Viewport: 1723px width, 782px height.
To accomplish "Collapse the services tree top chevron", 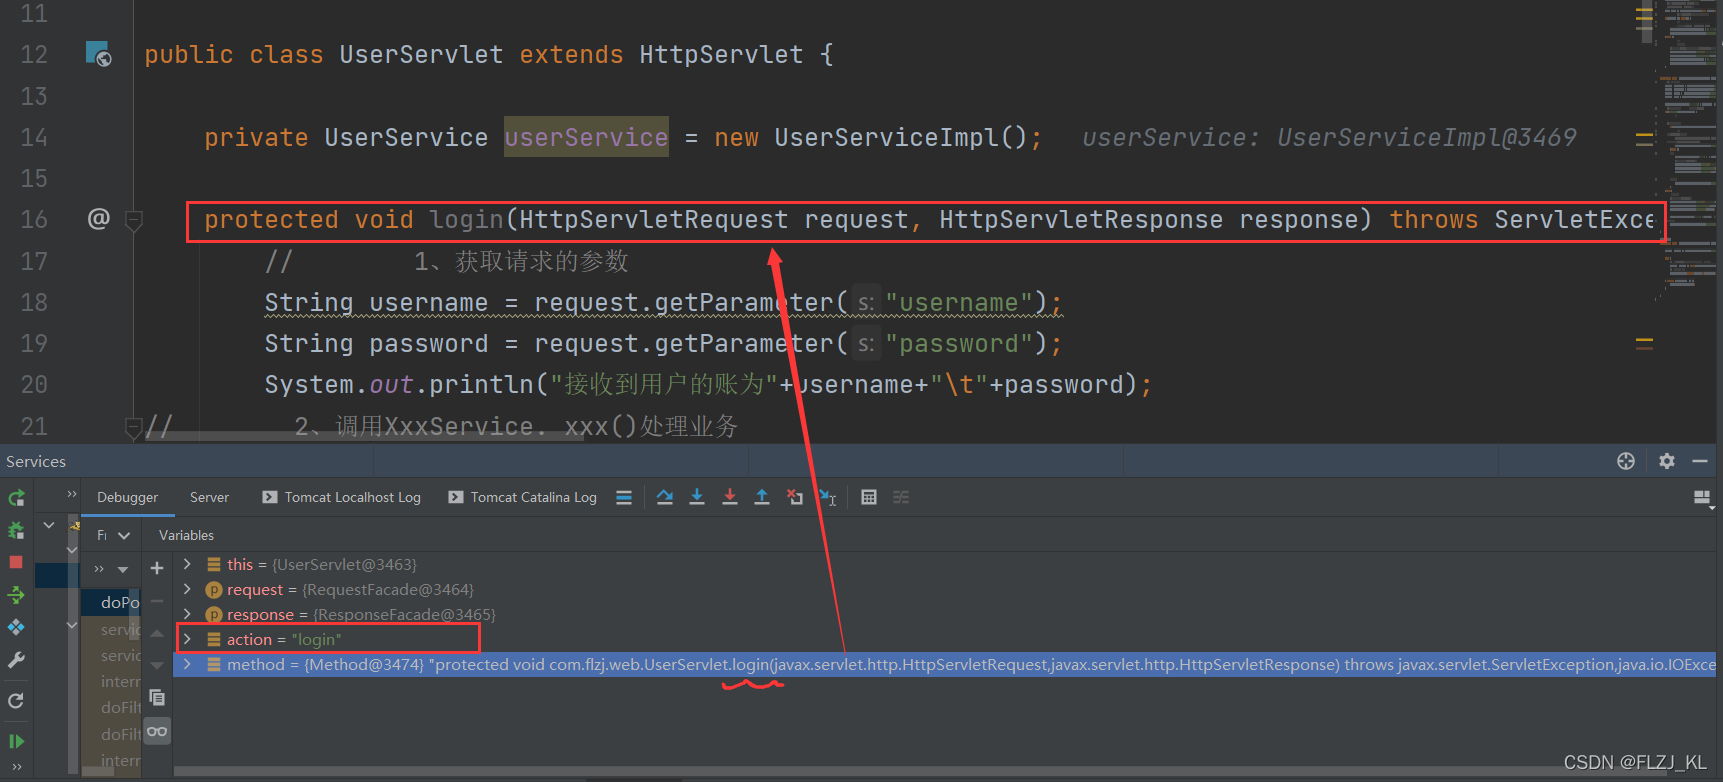I will click(48, 525).
